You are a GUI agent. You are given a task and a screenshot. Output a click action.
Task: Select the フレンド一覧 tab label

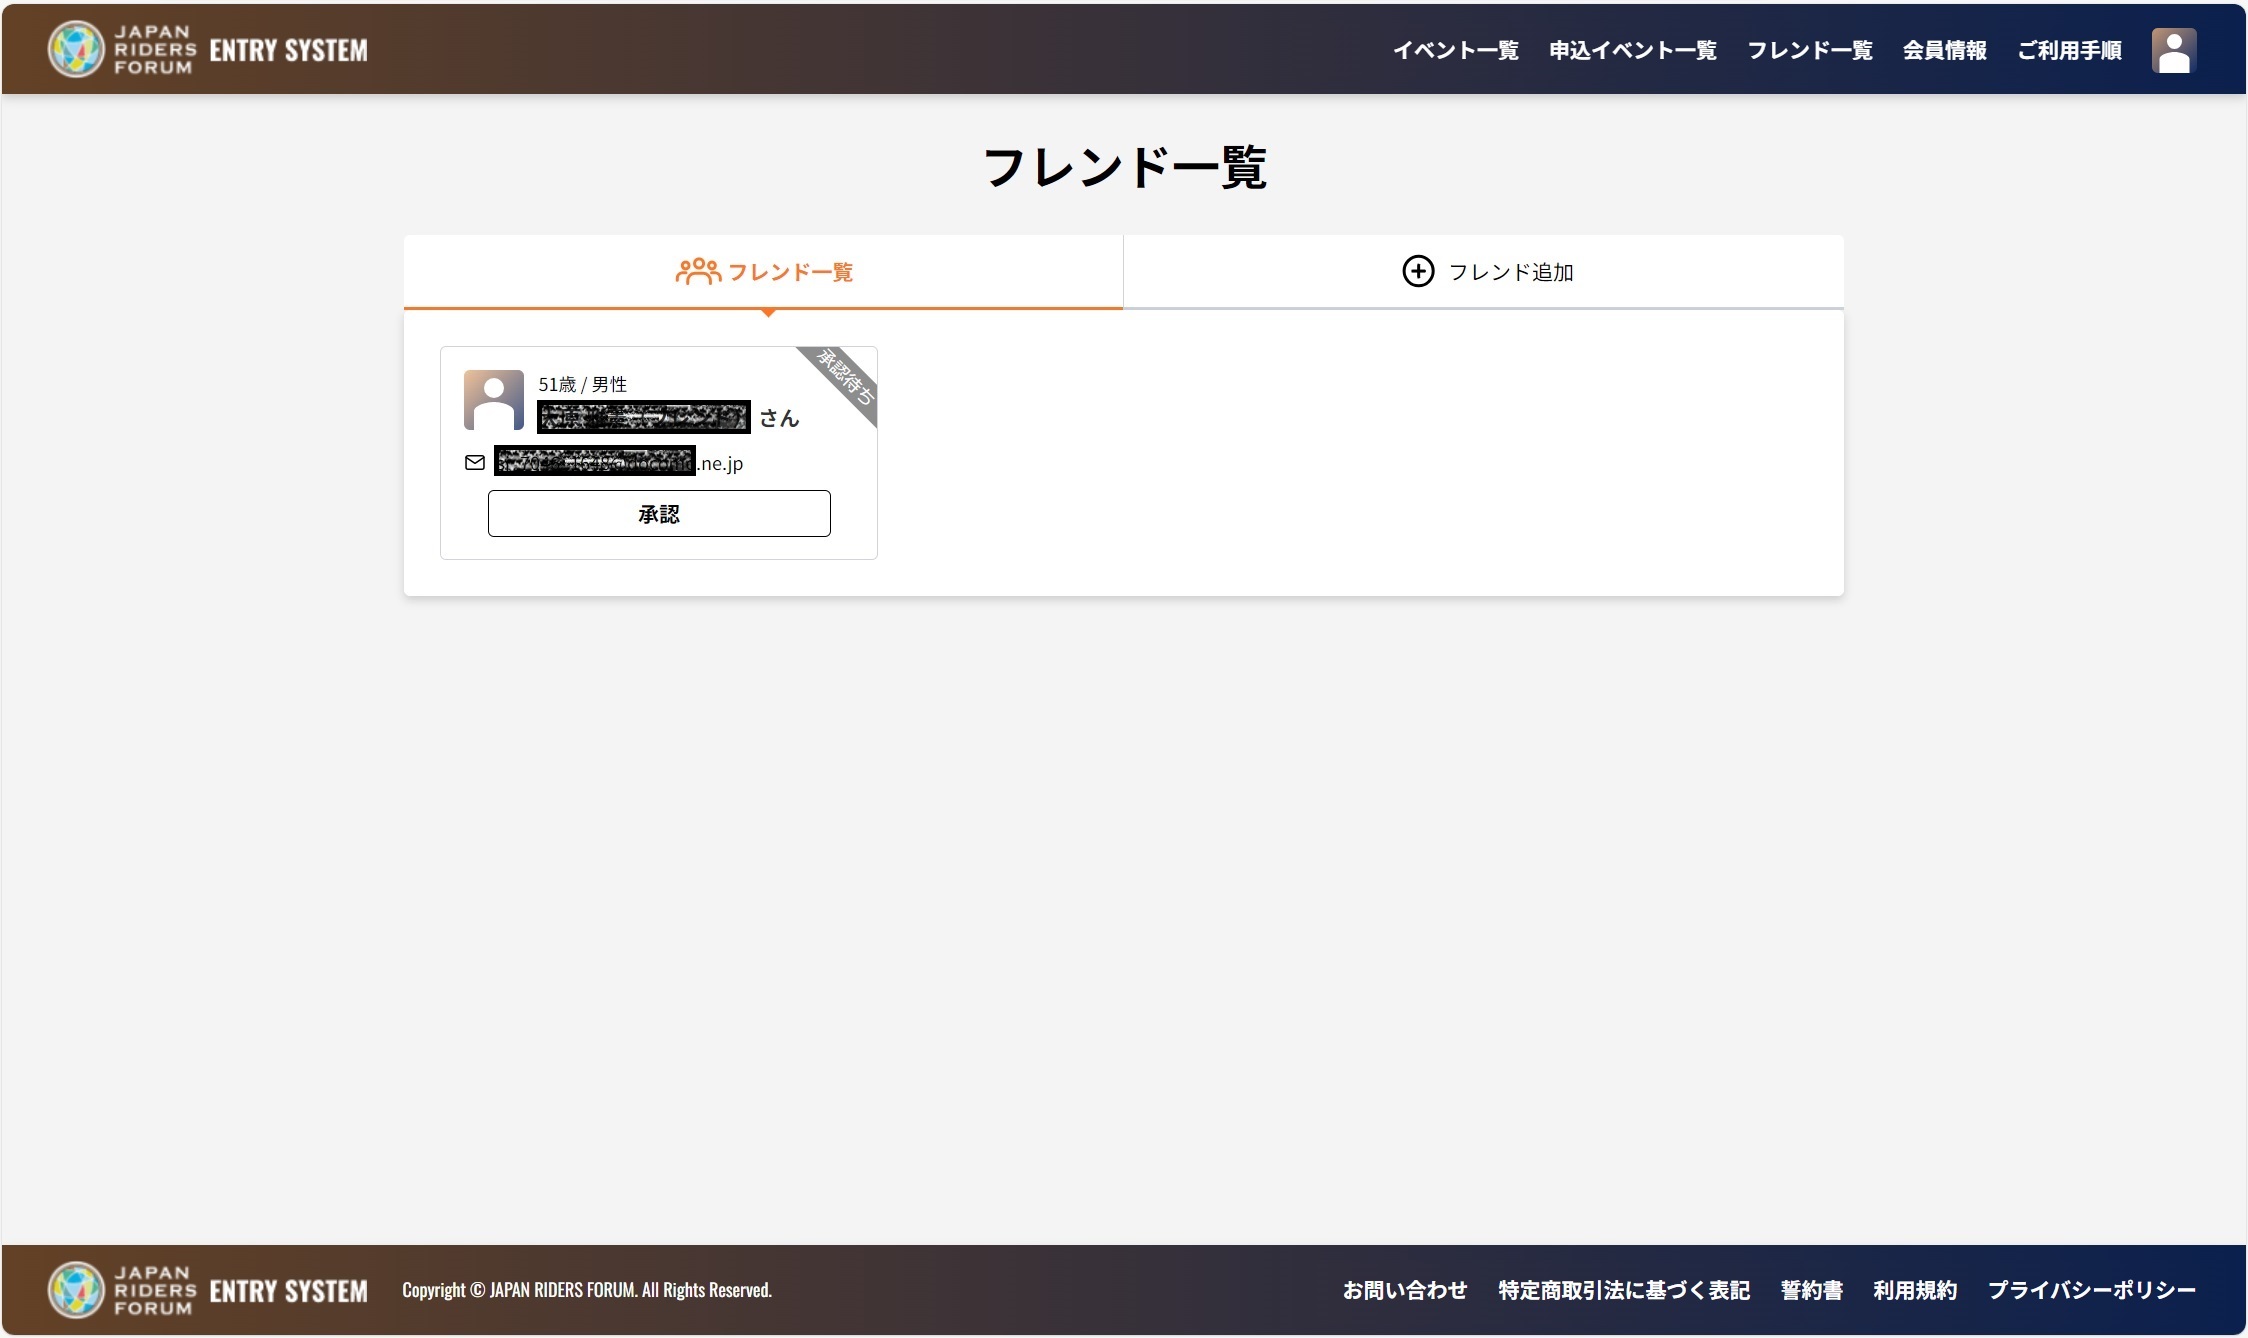click(x=790, y=272)
